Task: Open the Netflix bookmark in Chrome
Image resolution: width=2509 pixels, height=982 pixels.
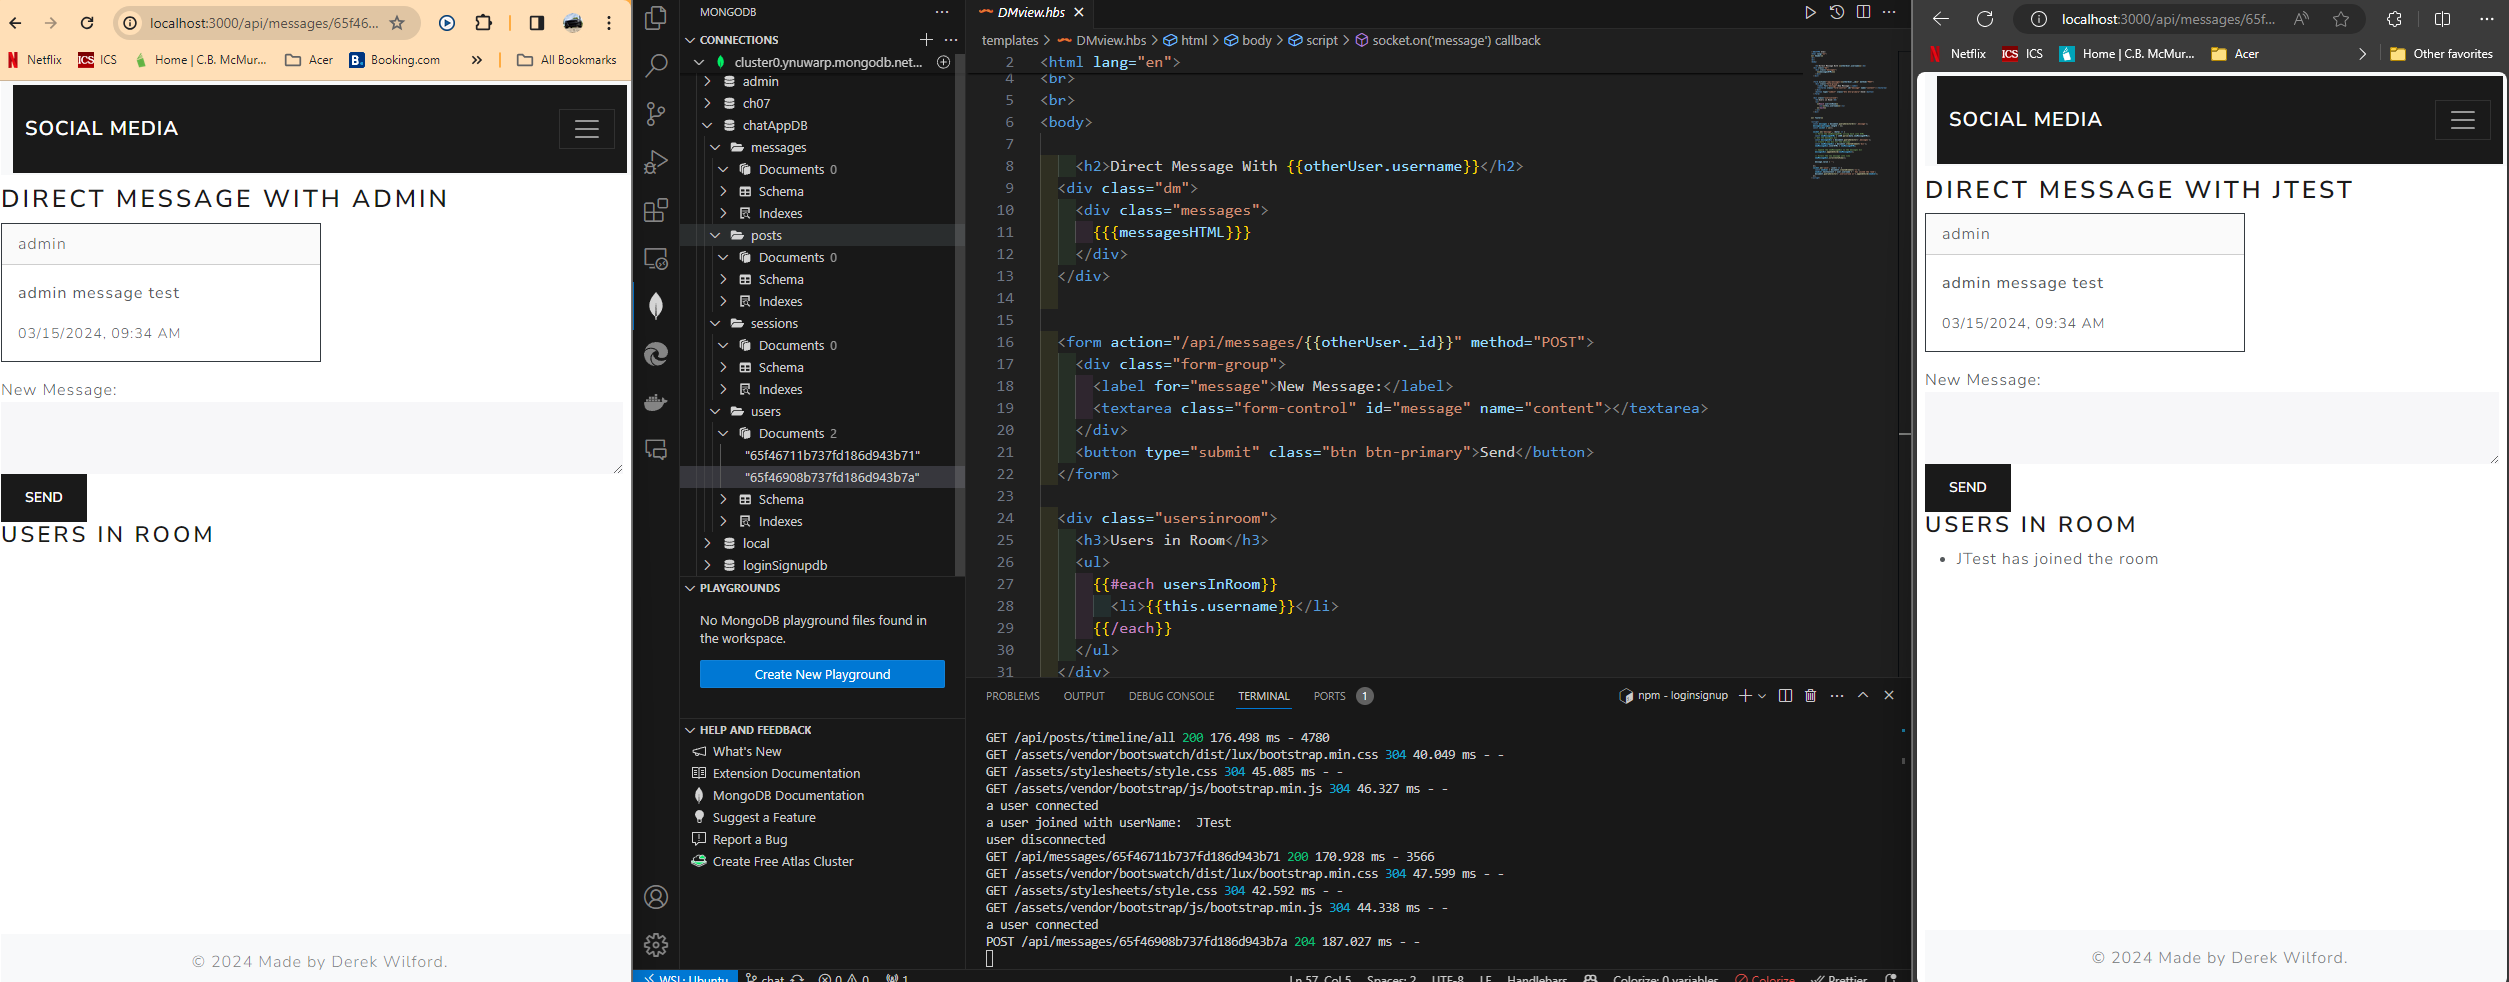Action: 35,60
